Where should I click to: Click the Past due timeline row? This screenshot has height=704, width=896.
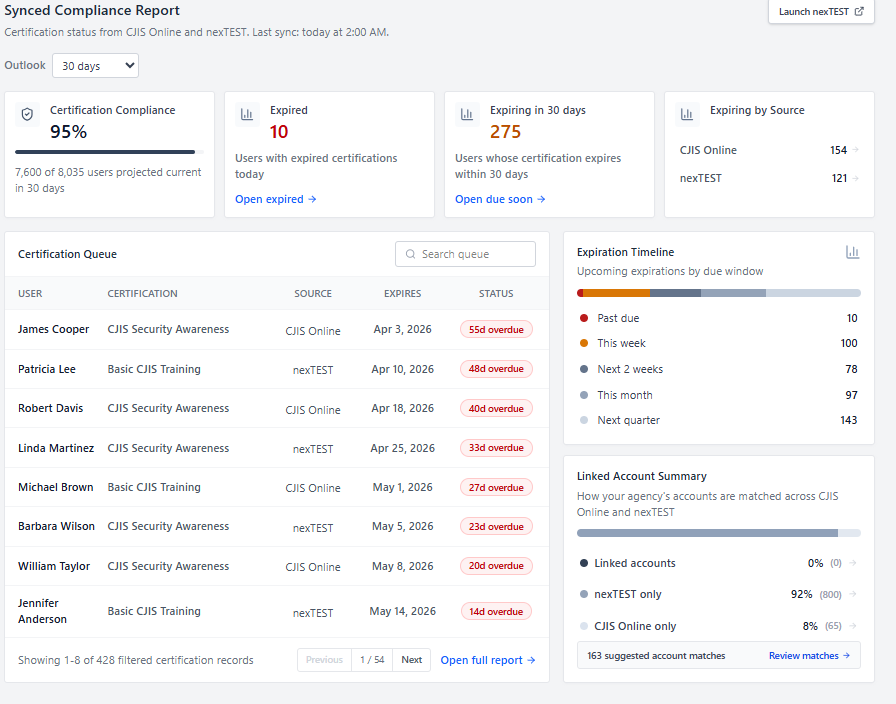pyautogui.click(x=718, y=318)
